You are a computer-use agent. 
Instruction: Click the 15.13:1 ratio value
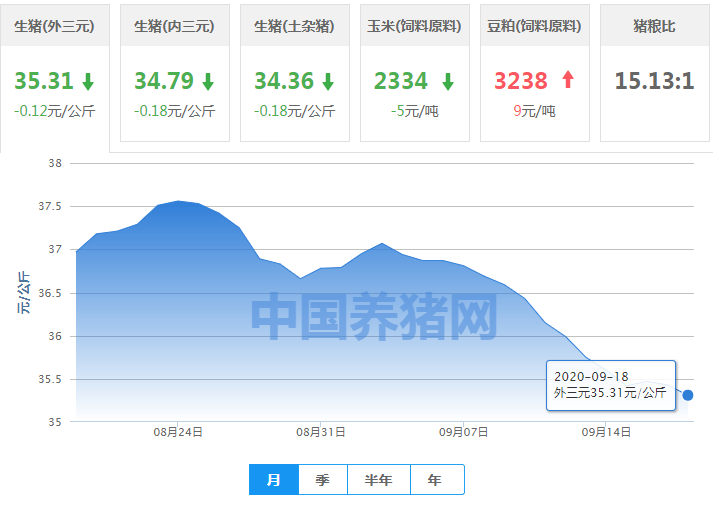coord(655,81)
